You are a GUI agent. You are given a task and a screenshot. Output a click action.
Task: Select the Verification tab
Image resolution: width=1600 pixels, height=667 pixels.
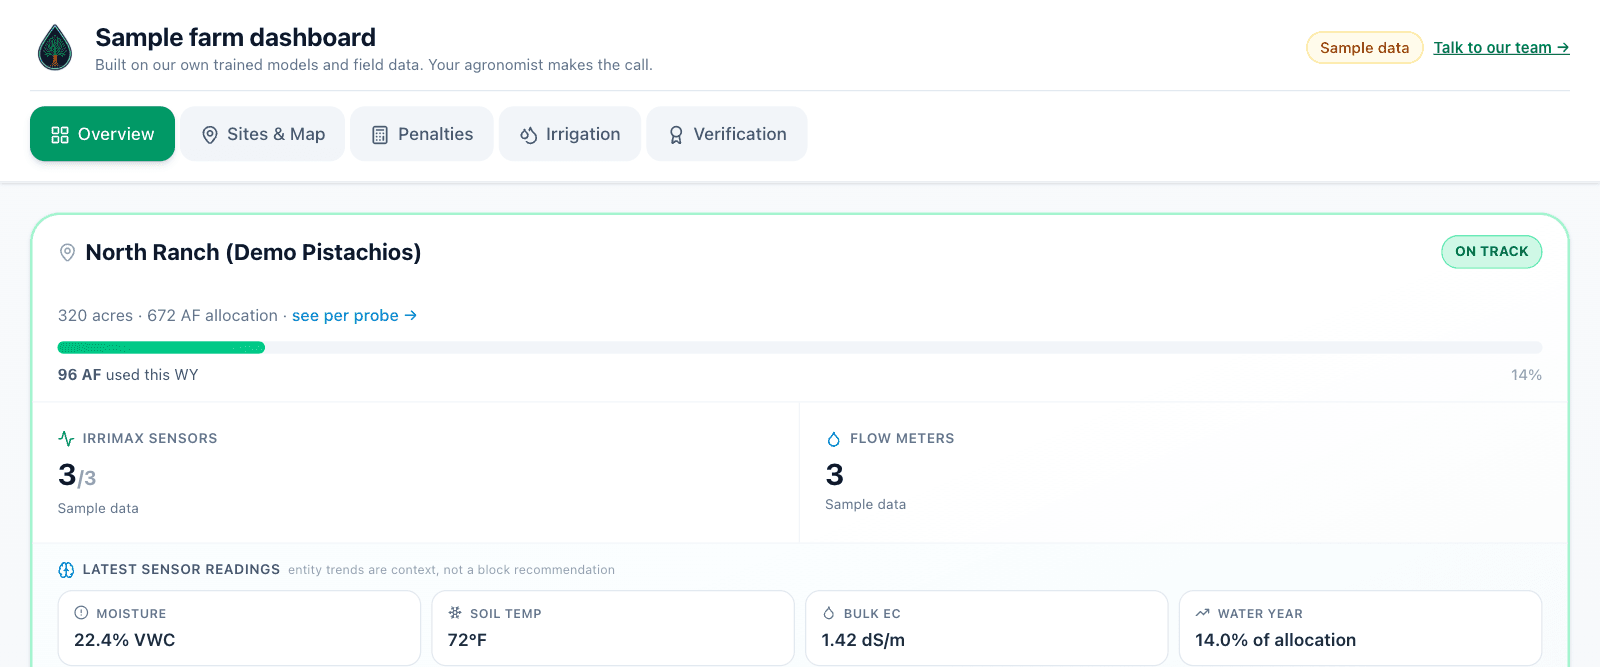tap(727, 134)
